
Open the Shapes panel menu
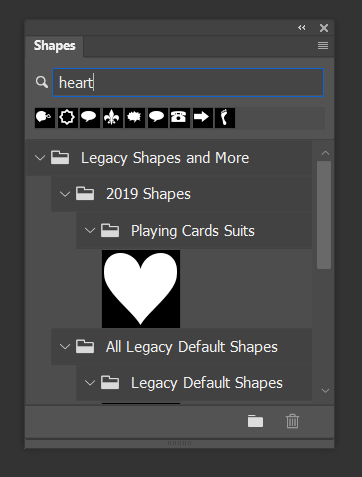pyautogui.click(x=323, y=45)
